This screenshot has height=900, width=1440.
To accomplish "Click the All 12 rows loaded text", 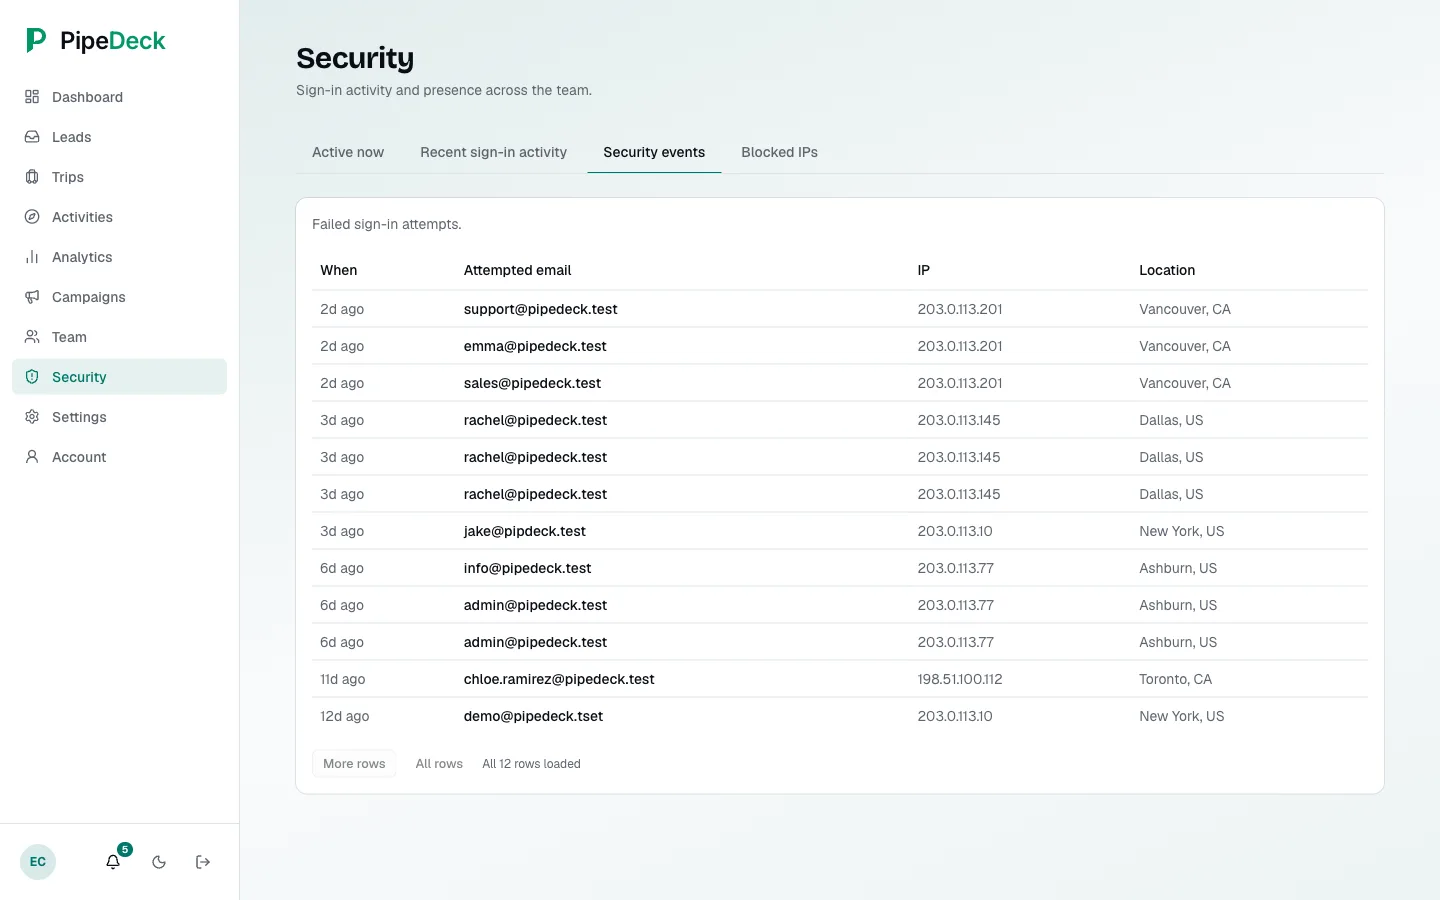I will coord(531,764).
